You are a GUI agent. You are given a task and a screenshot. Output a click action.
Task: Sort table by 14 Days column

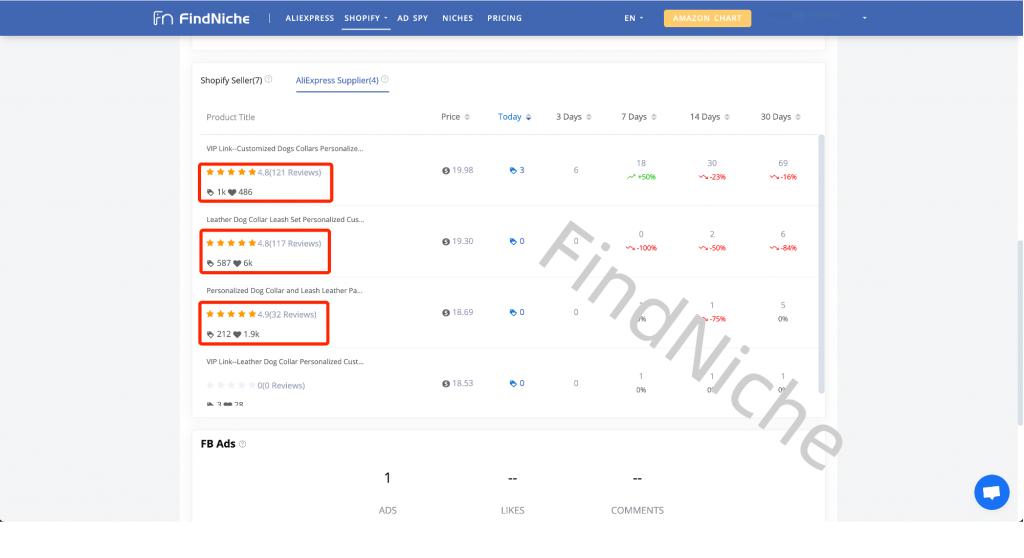click(709, 117)
